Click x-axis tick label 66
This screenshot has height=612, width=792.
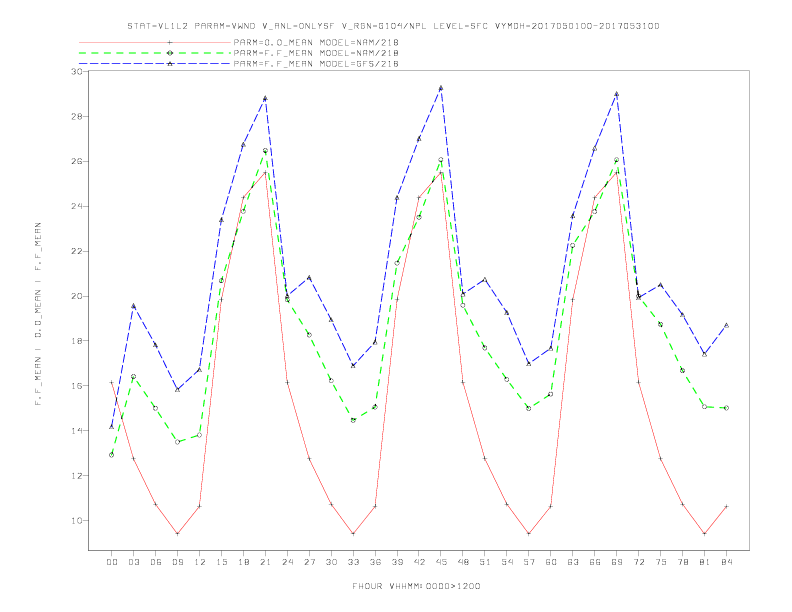click(x=595, y=562)
